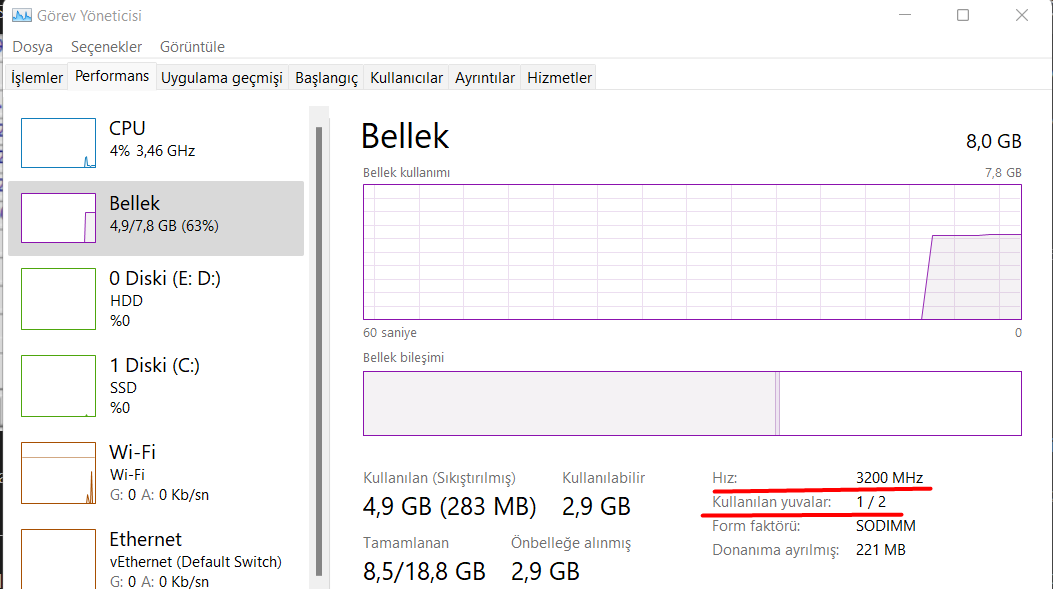The image size is (1053, 589).
Task: Go to the Başlangıç tab
Action: pos(326,78)
